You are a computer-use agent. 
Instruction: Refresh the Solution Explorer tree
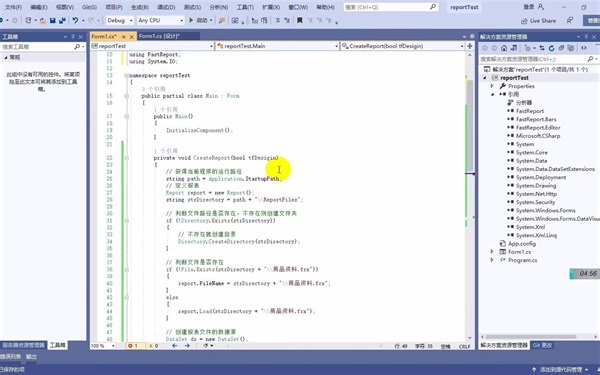point(551,48)
